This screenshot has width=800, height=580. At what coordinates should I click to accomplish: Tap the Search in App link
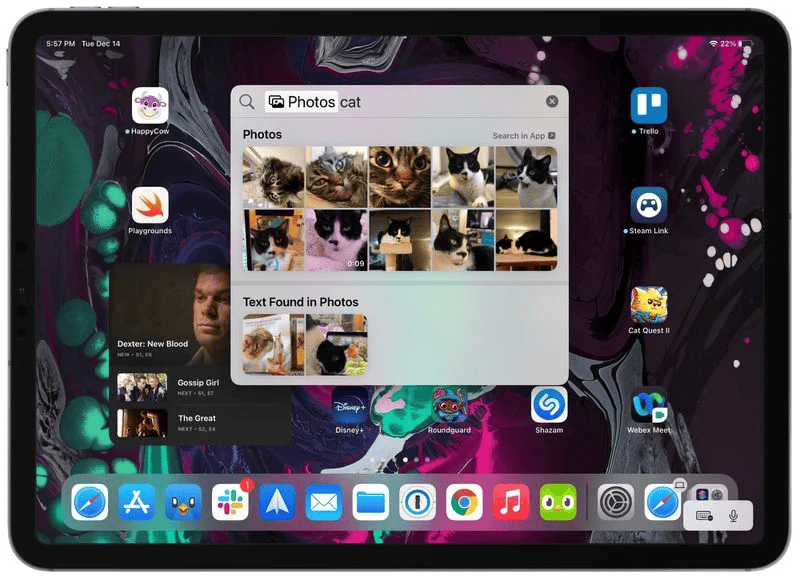coord(523,136)
